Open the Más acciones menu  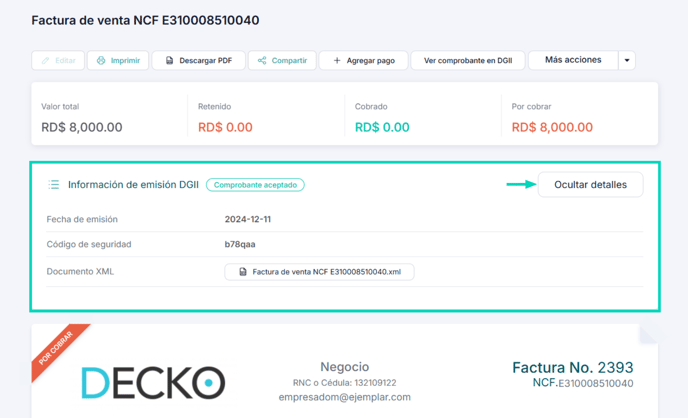(x=573, y=61)
